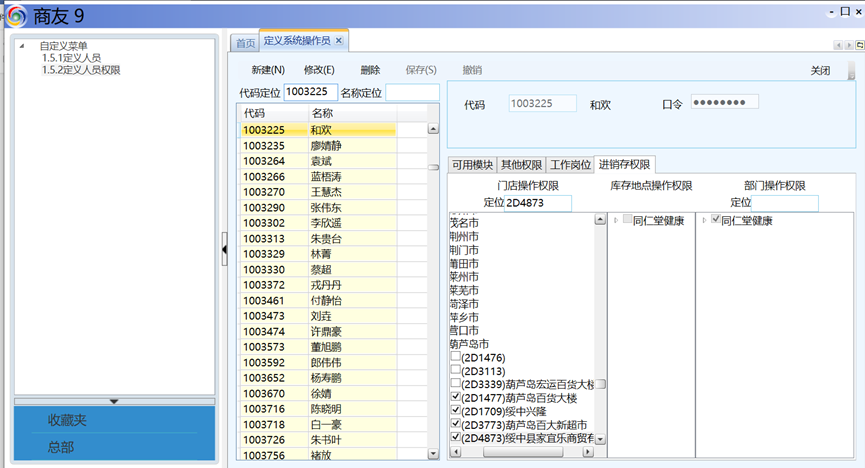The width and height of the screenshot is (865, 468).
Task: Open the 收藏夹 section
Action: pyautogui.click(x=67, y=420)
